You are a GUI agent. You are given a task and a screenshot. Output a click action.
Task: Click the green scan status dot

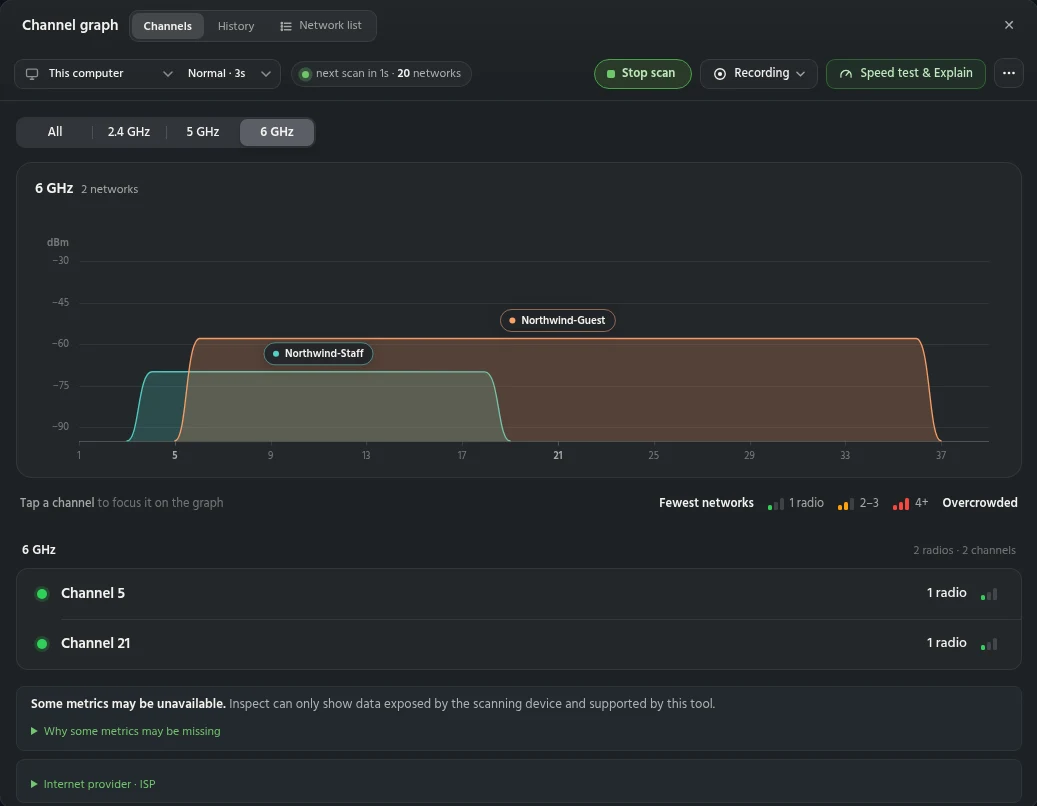pos(305,74)
